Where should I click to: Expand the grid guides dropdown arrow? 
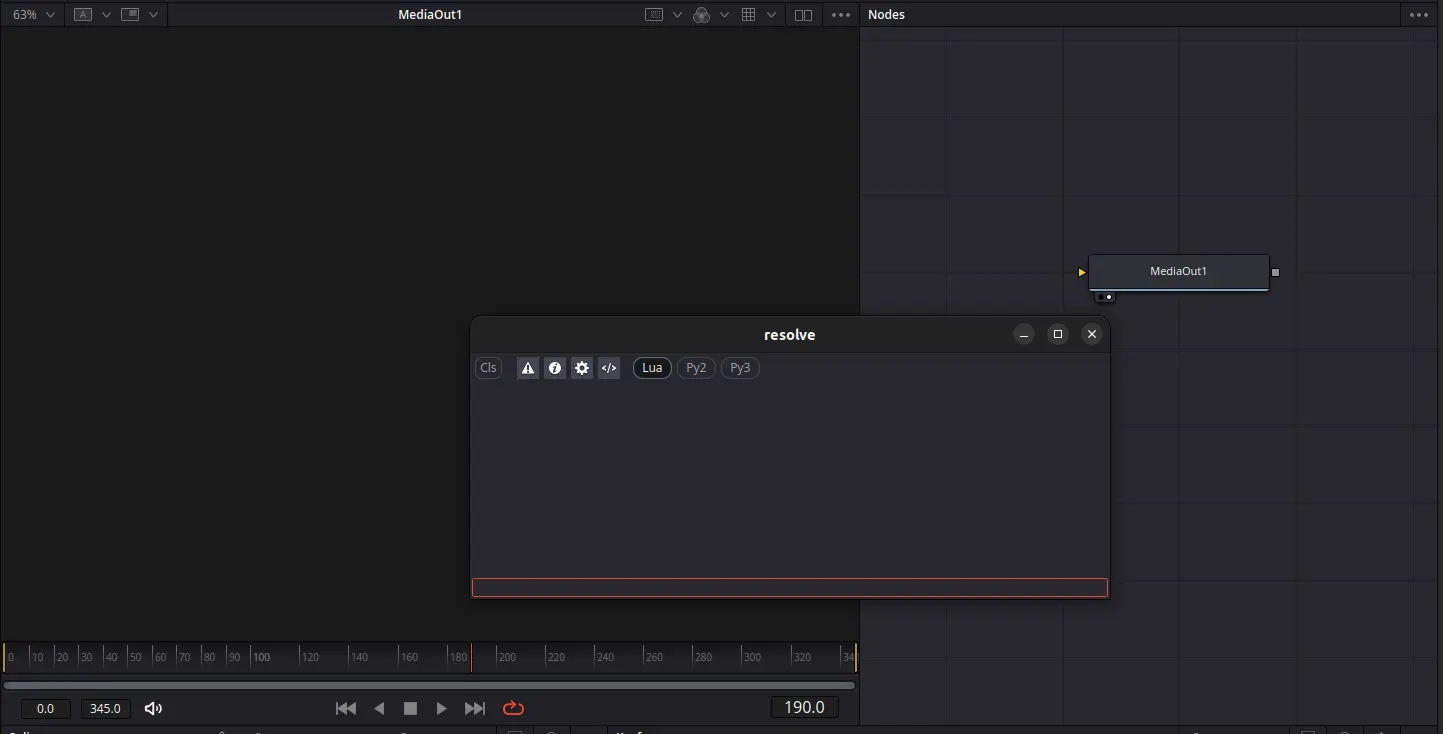[771, 15]
